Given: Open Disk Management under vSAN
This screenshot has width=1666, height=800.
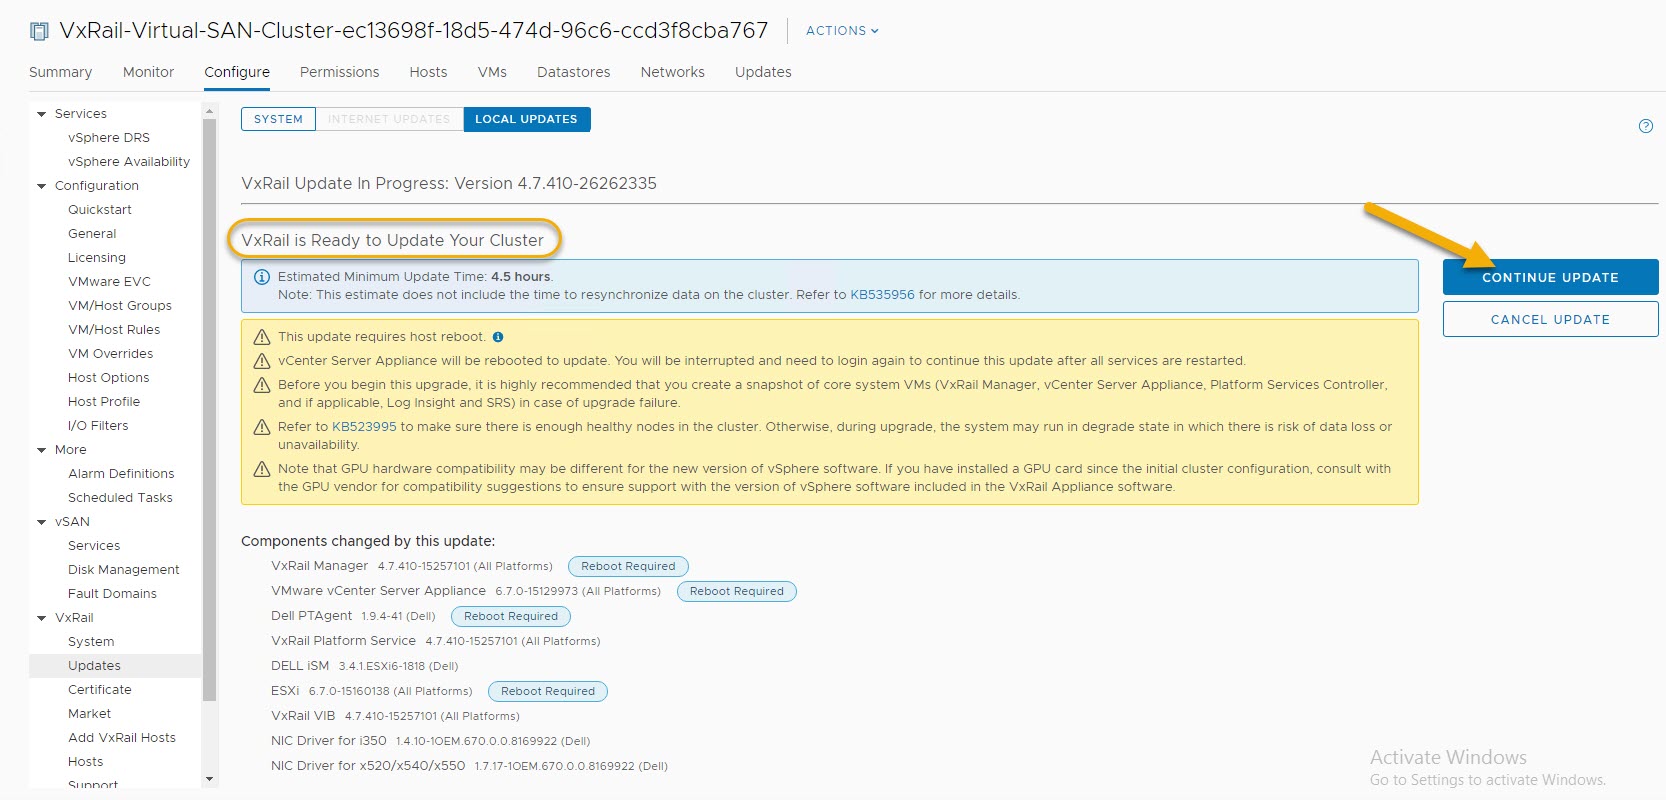Looking at the screenshot, I should click(x=124, y=570).
